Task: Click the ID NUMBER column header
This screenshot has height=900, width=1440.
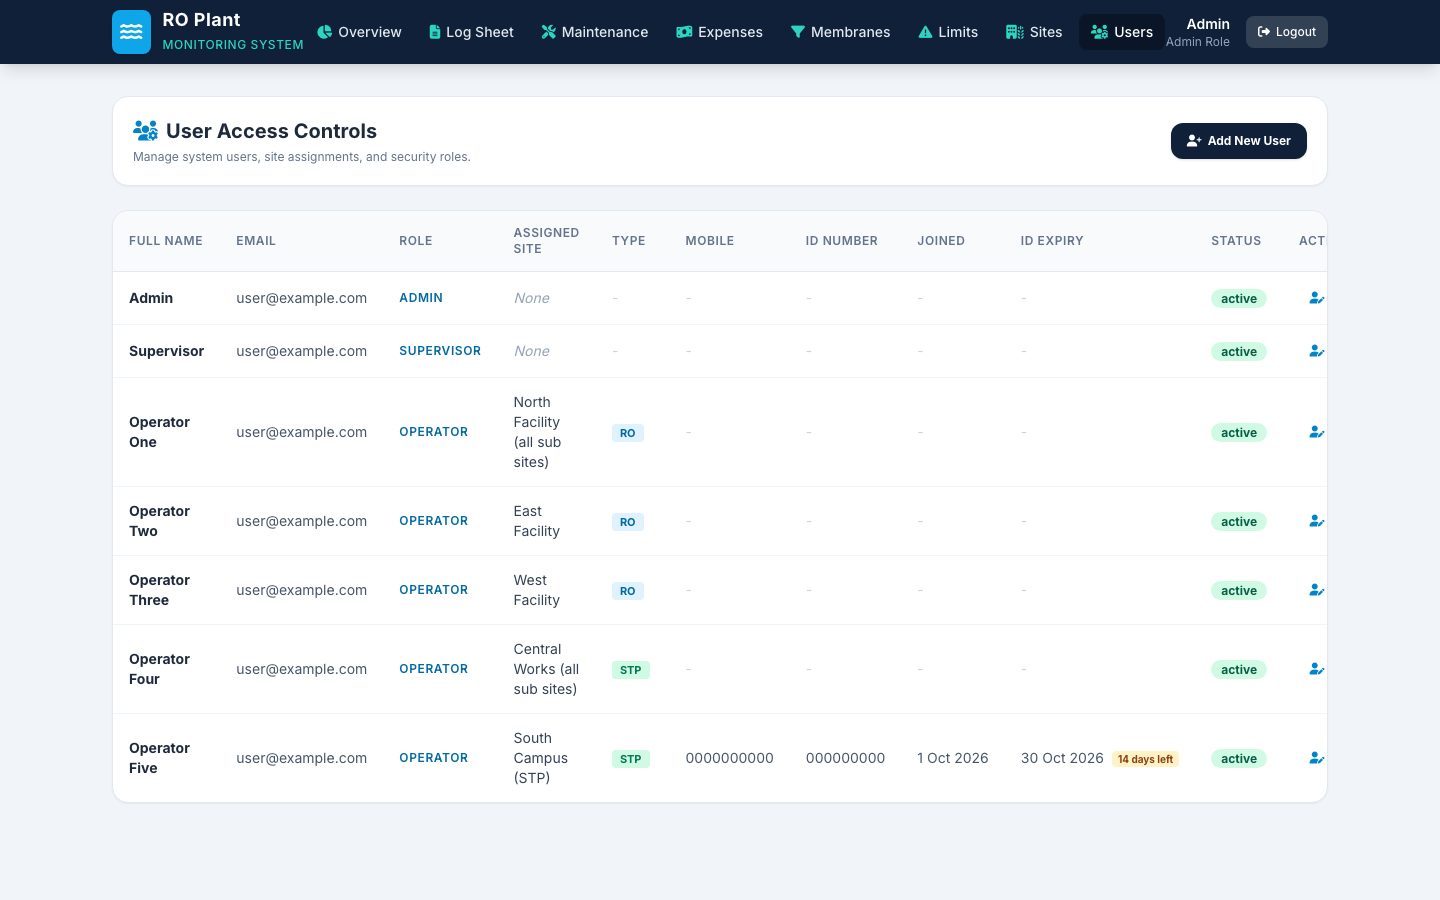Action: tap(842, 241)
